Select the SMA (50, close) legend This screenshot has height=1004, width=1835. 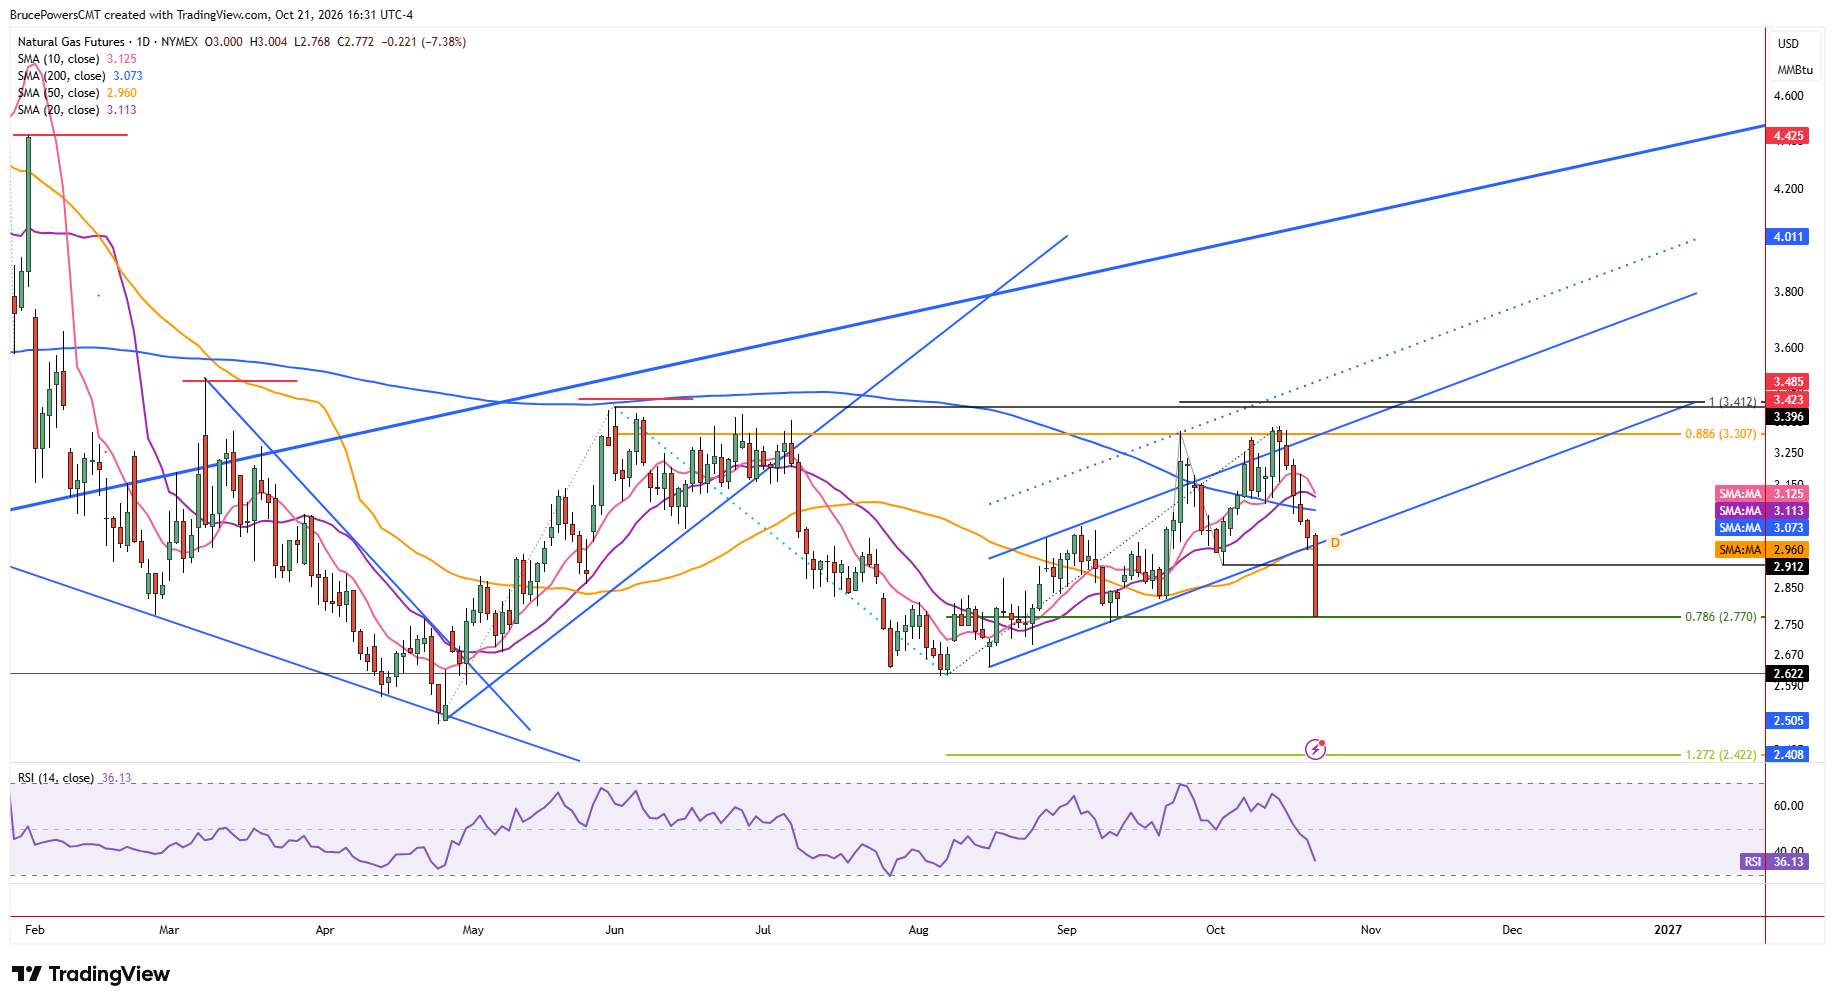(58, 93)
